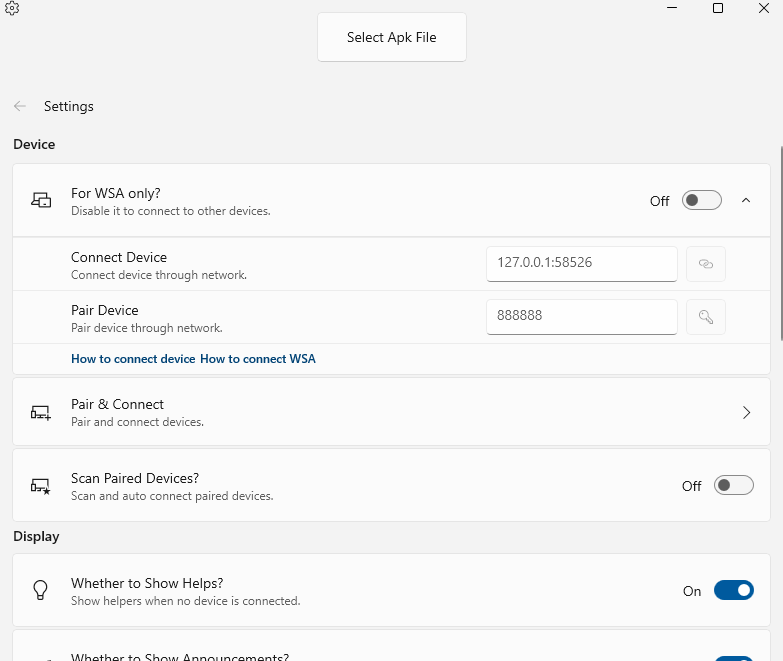
Task: Click the For WSA only device icon
Action: pyautogui.click(x=41, y=200)
